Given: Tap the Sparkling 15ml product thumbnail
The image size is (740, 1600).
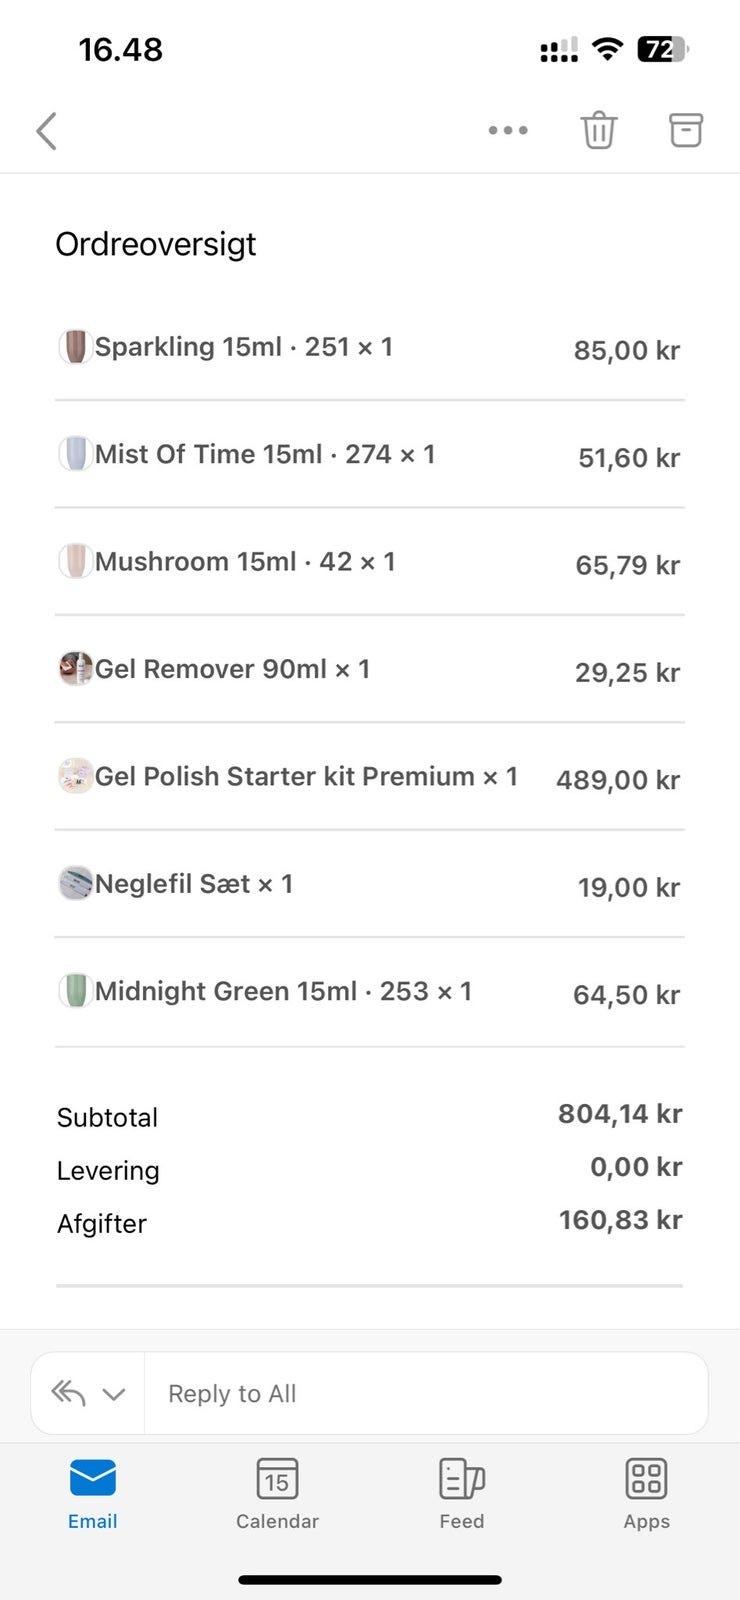Looking at the screenshot, I should point(75,347).
